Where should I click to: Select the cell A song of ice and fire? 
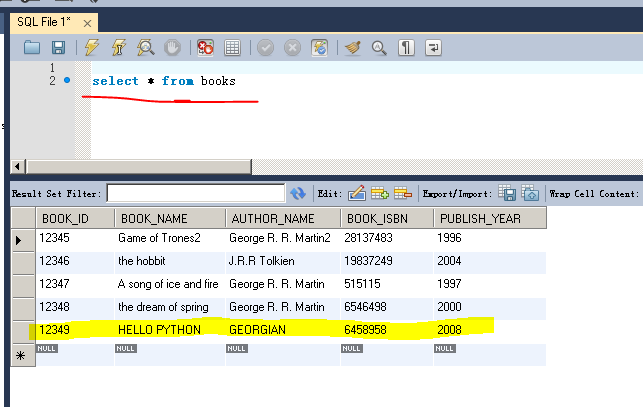pyautogui.click(x=170, y=284)
